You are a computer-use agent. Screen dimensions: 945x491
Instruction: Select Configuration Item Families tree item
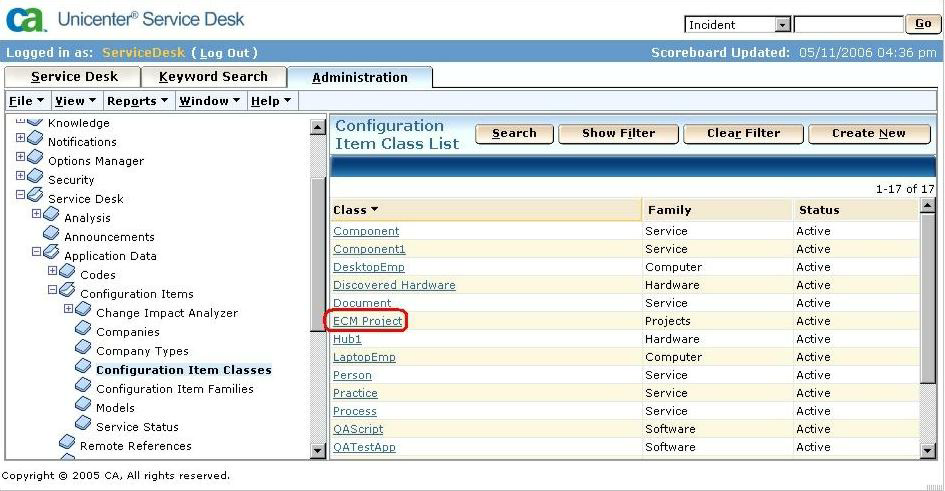175,389
